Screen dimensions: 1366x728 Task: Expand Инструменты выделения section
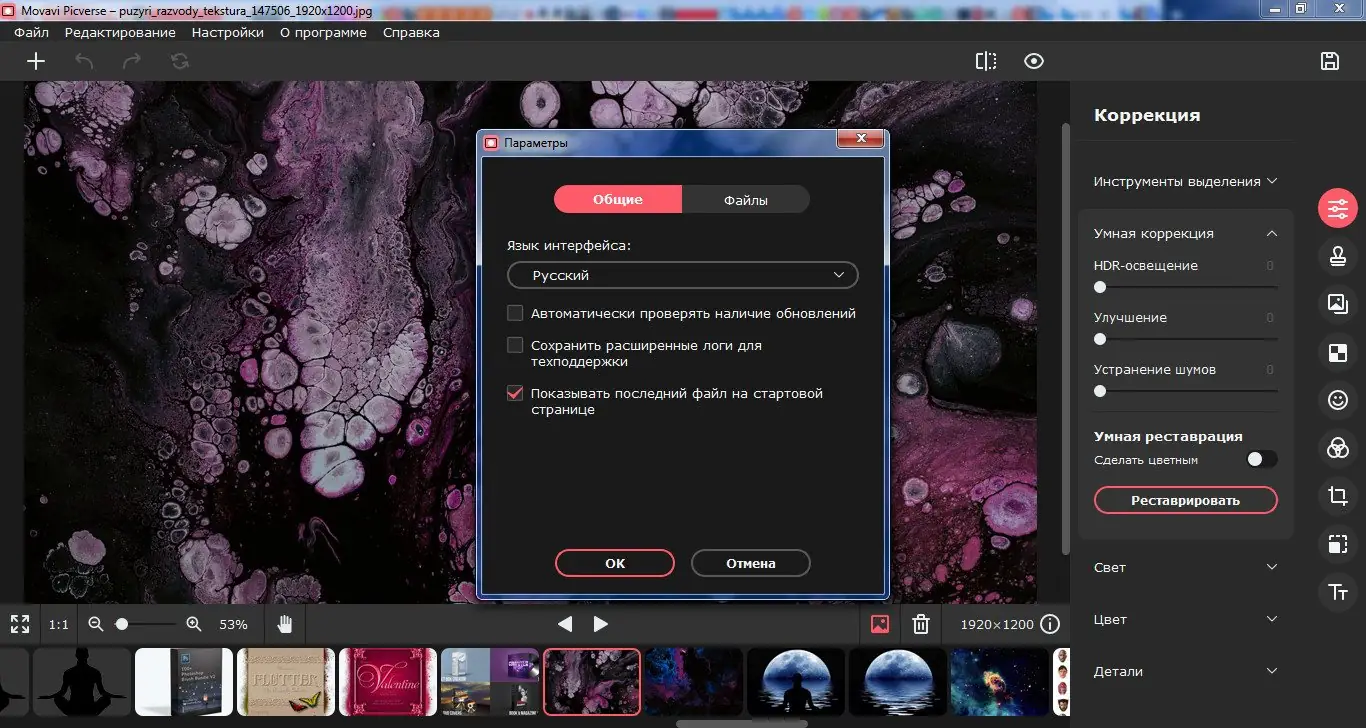point(1186,181)
